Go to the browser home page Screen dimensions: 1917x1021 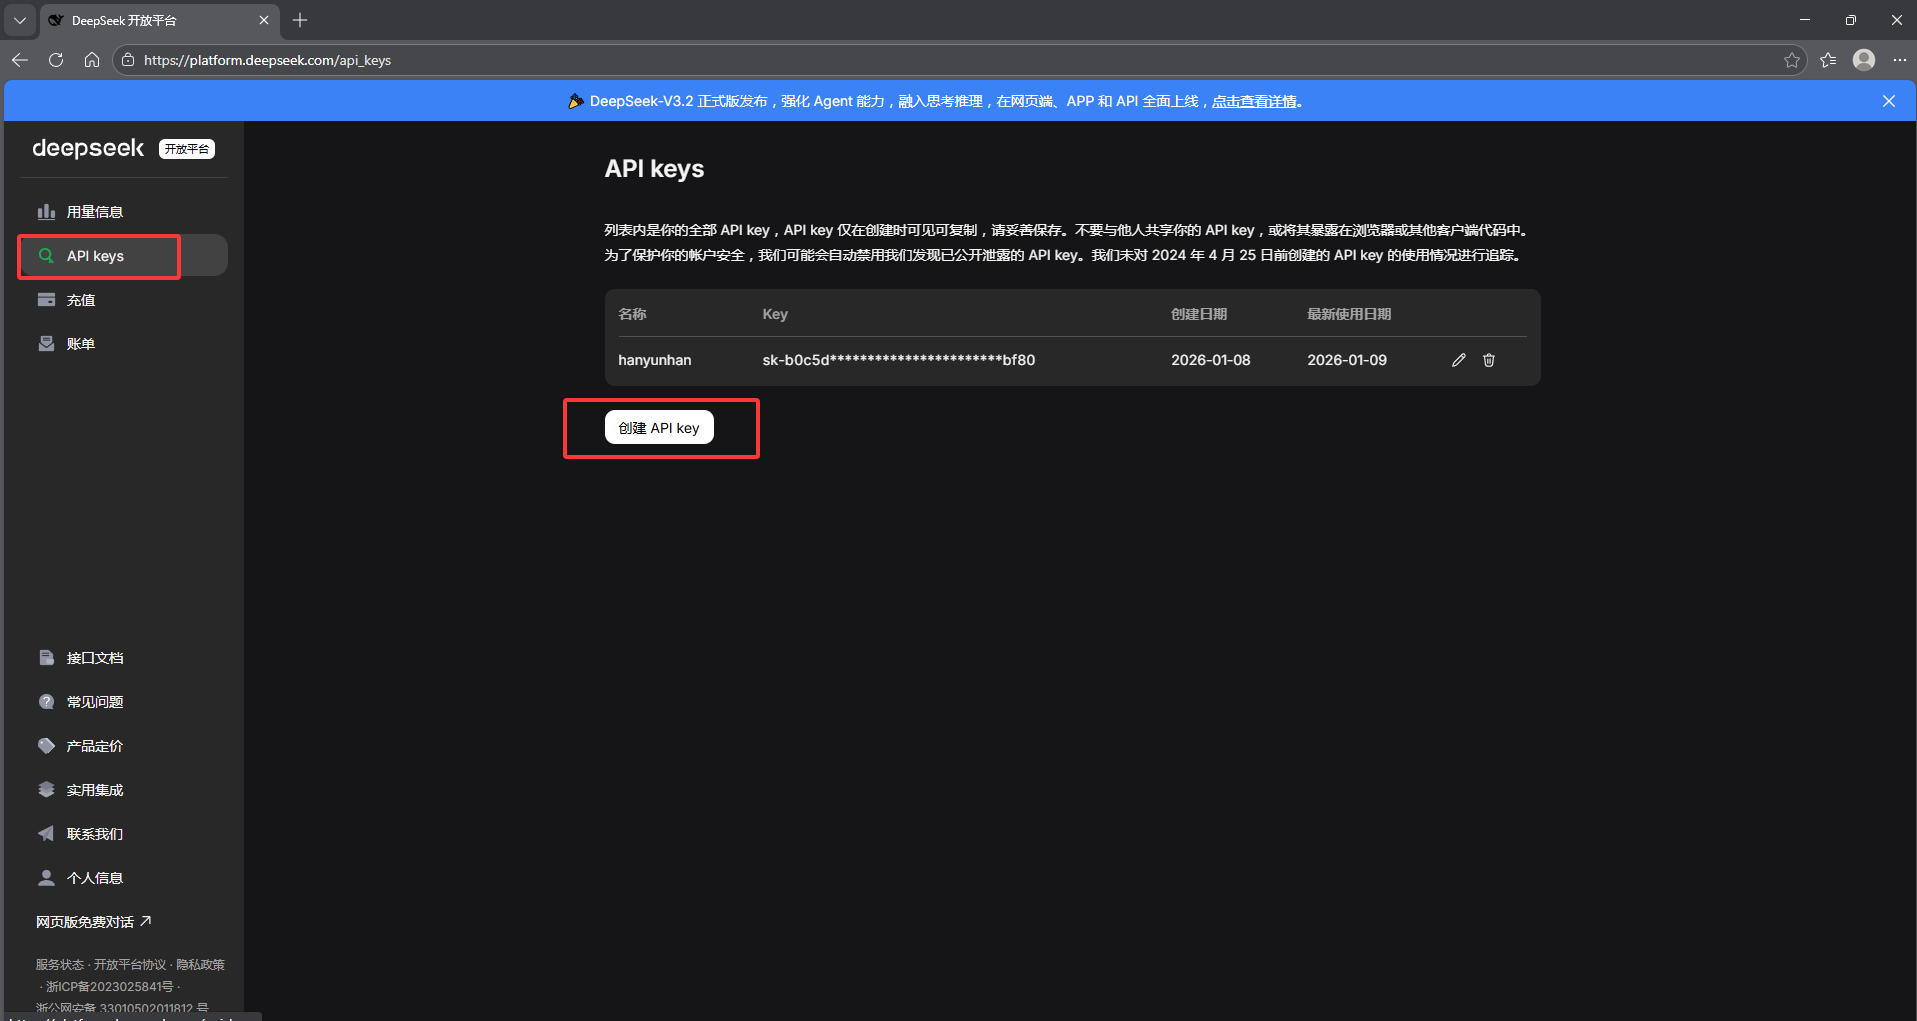click(x=92, y=60)
